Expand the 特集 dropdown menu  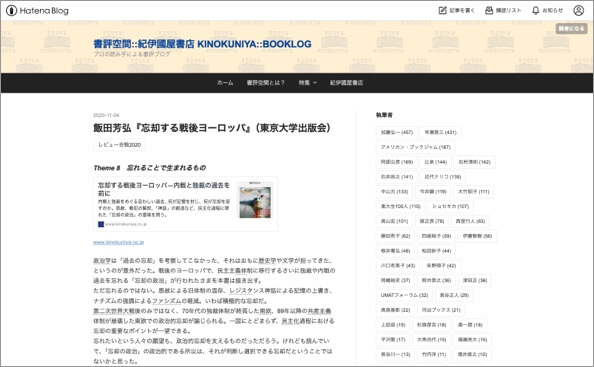(x=307, y=83)
